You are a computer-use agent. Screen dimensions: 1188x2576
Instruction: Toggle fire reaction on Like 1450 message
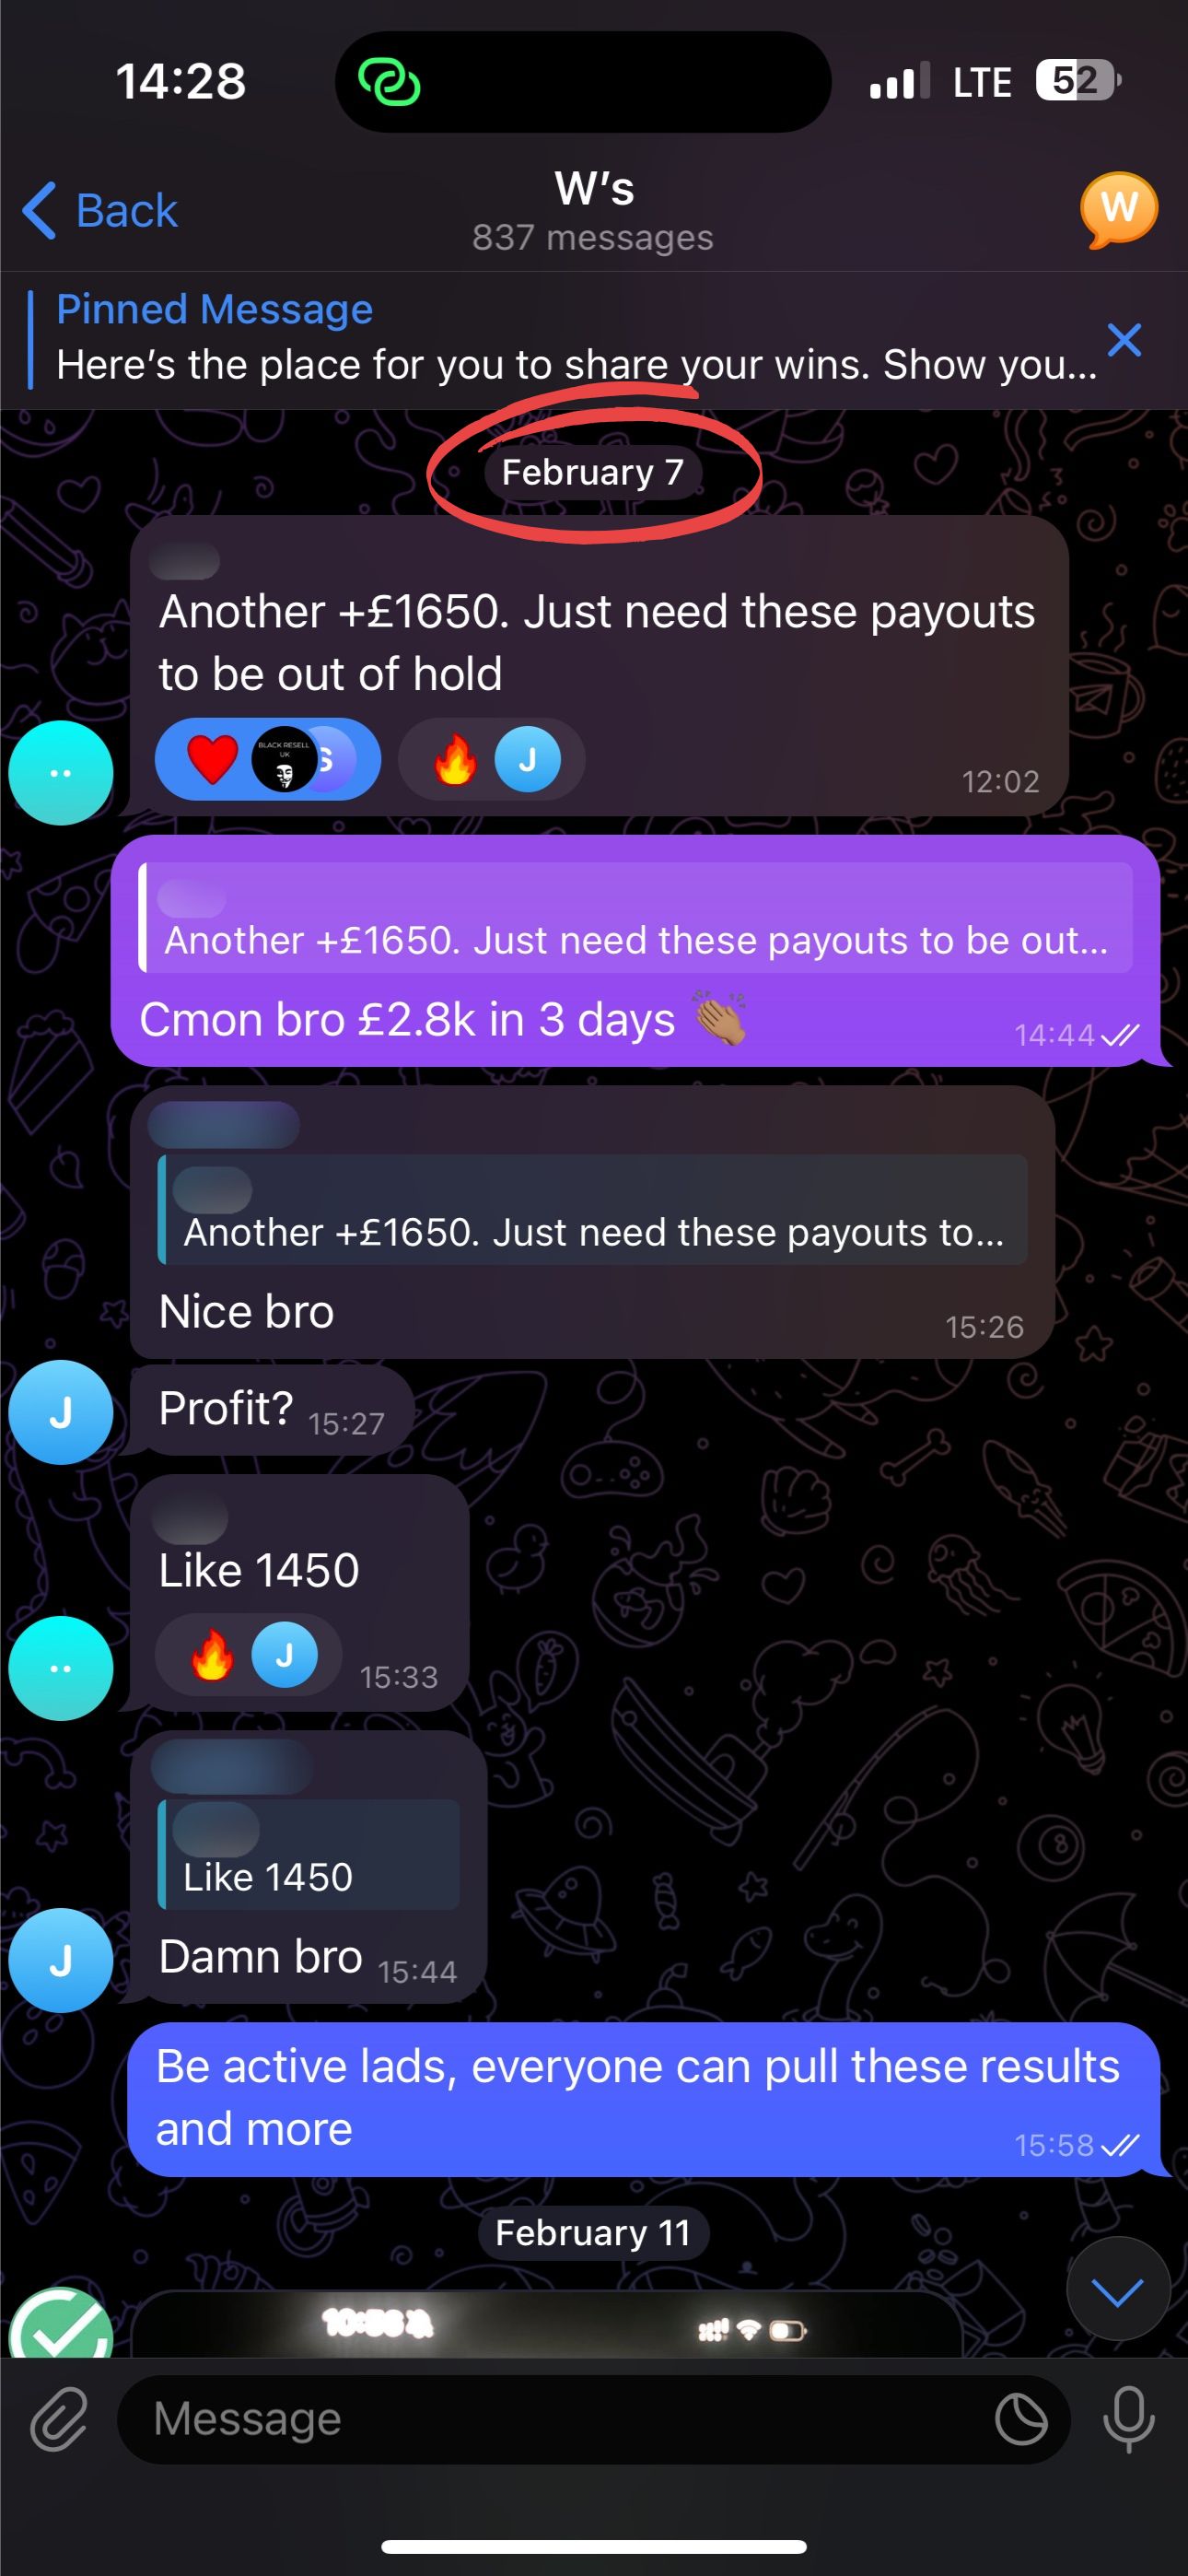click(248, 1655)
